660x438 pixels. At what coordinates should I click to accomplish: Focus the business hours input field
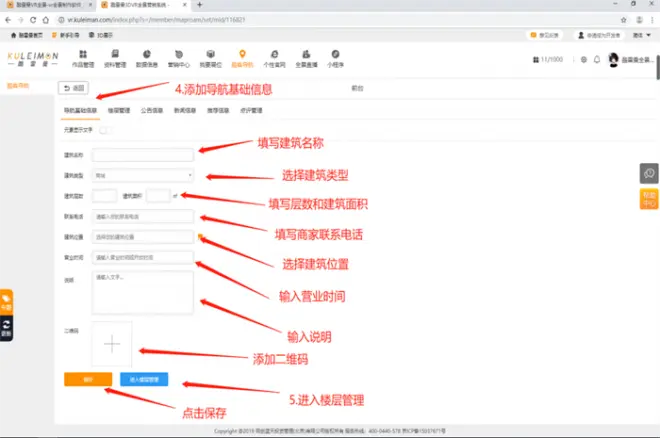(143, 257)
